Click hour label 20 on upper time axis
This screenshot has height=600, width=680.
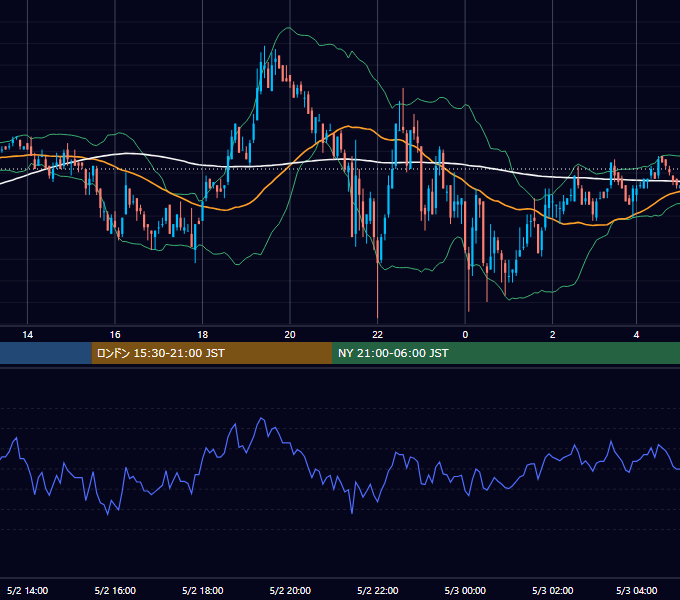[290, 335]
